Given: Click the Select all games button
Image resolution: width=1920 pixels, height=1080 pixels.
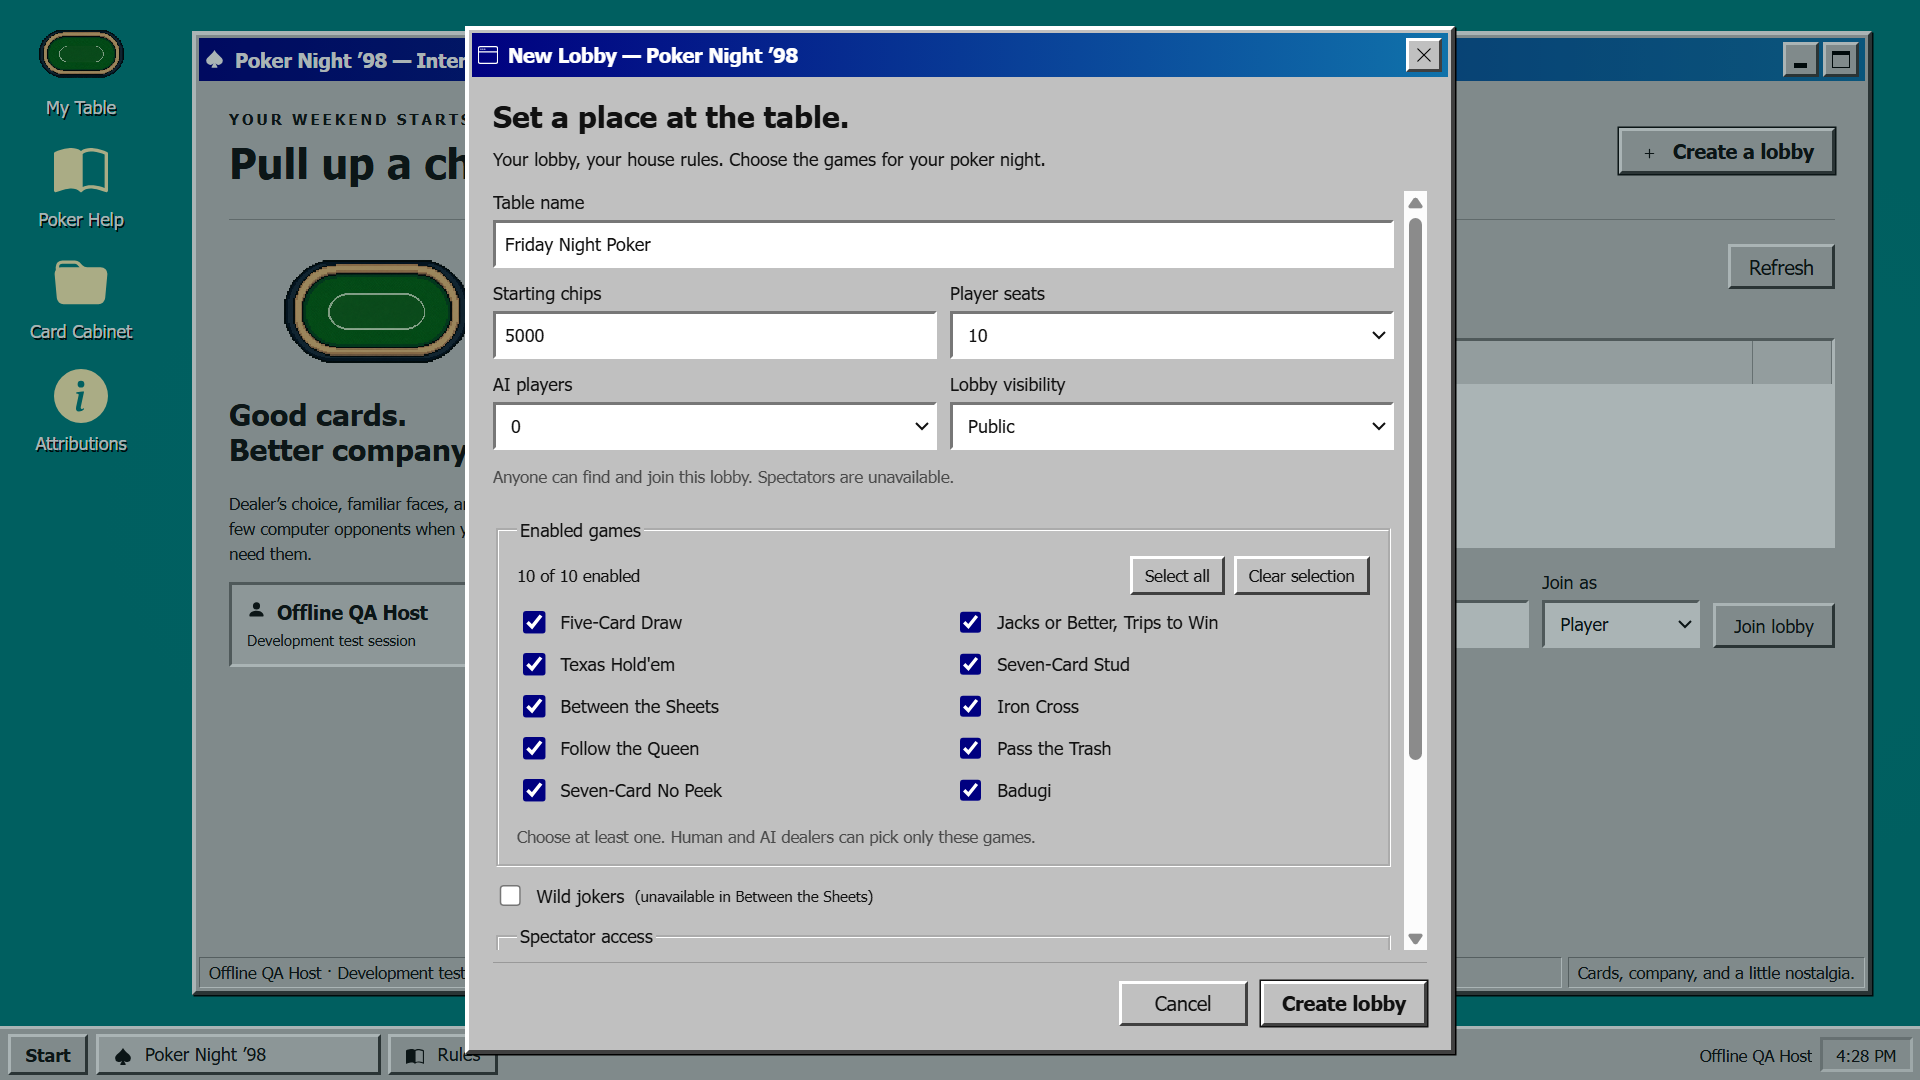Looking at the screenshot, I should [x=1177, y=576].
